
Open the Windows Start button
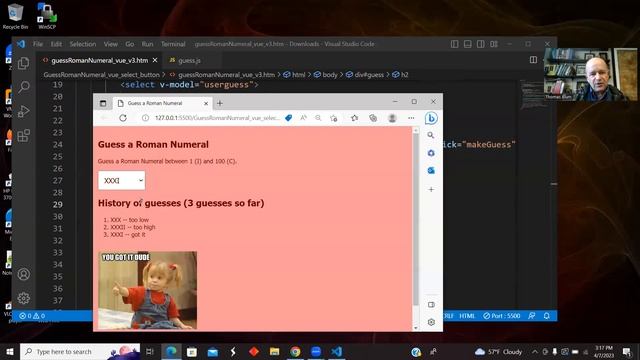click(9, 351)
